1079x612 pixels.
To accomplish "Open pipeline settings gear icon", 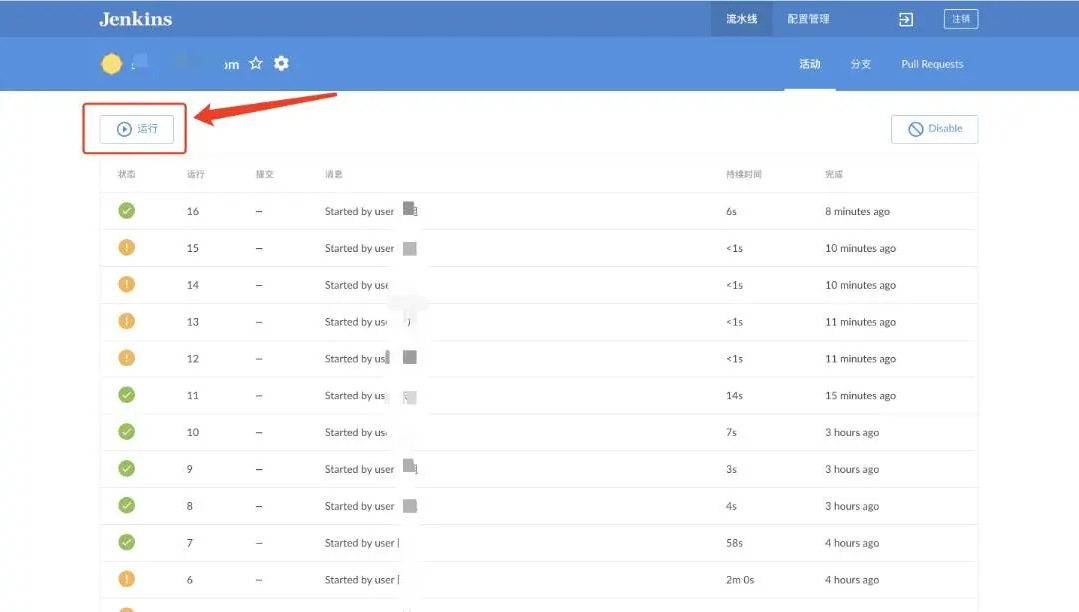I will pyautogui.click(x=281, y=64).
